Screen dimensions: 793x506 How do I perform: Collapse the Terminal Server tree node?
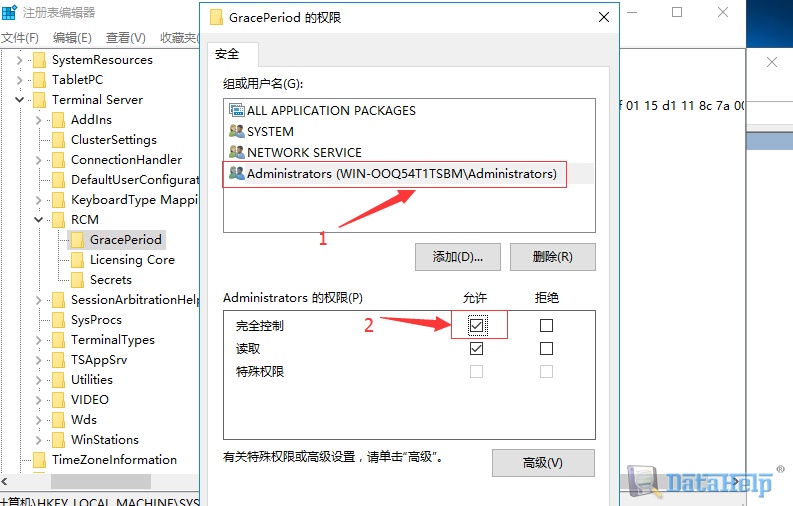click(x=19, y=100)
